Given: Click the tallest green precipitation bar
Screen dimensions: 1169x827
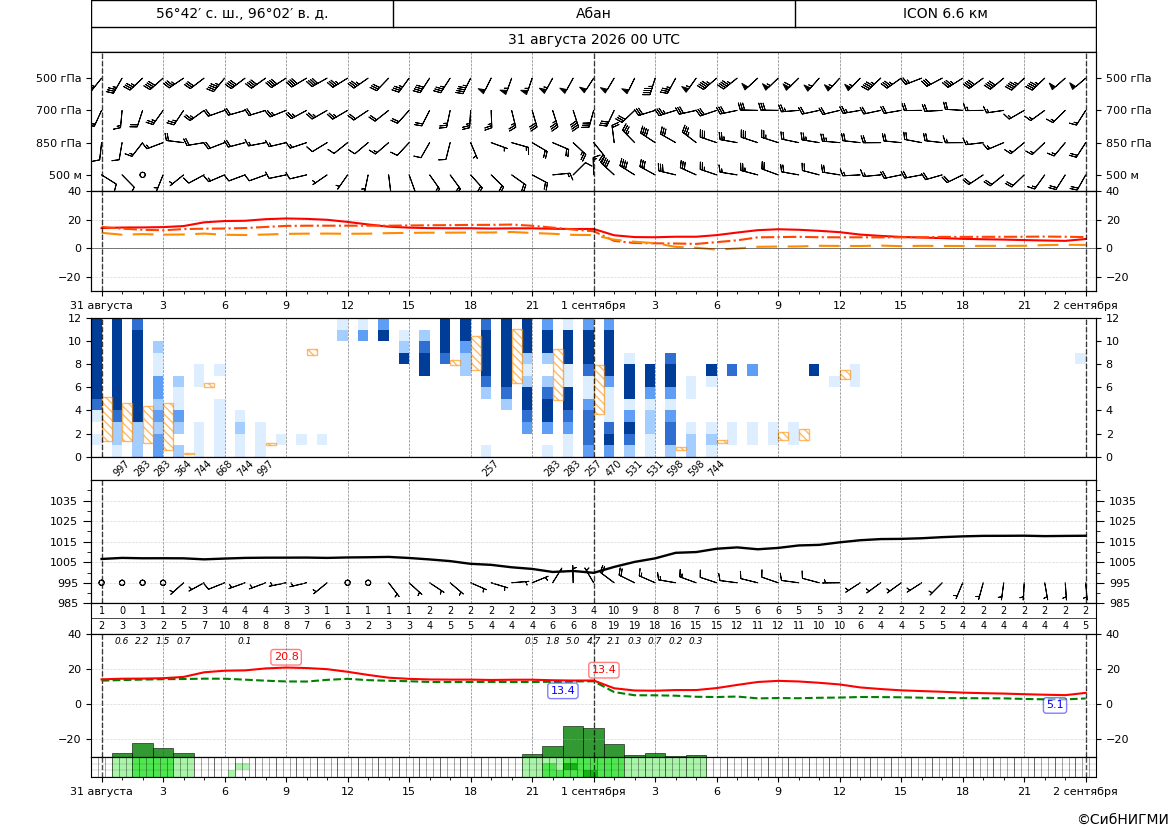Looking at the screenshot, I should tap(573, 742).
